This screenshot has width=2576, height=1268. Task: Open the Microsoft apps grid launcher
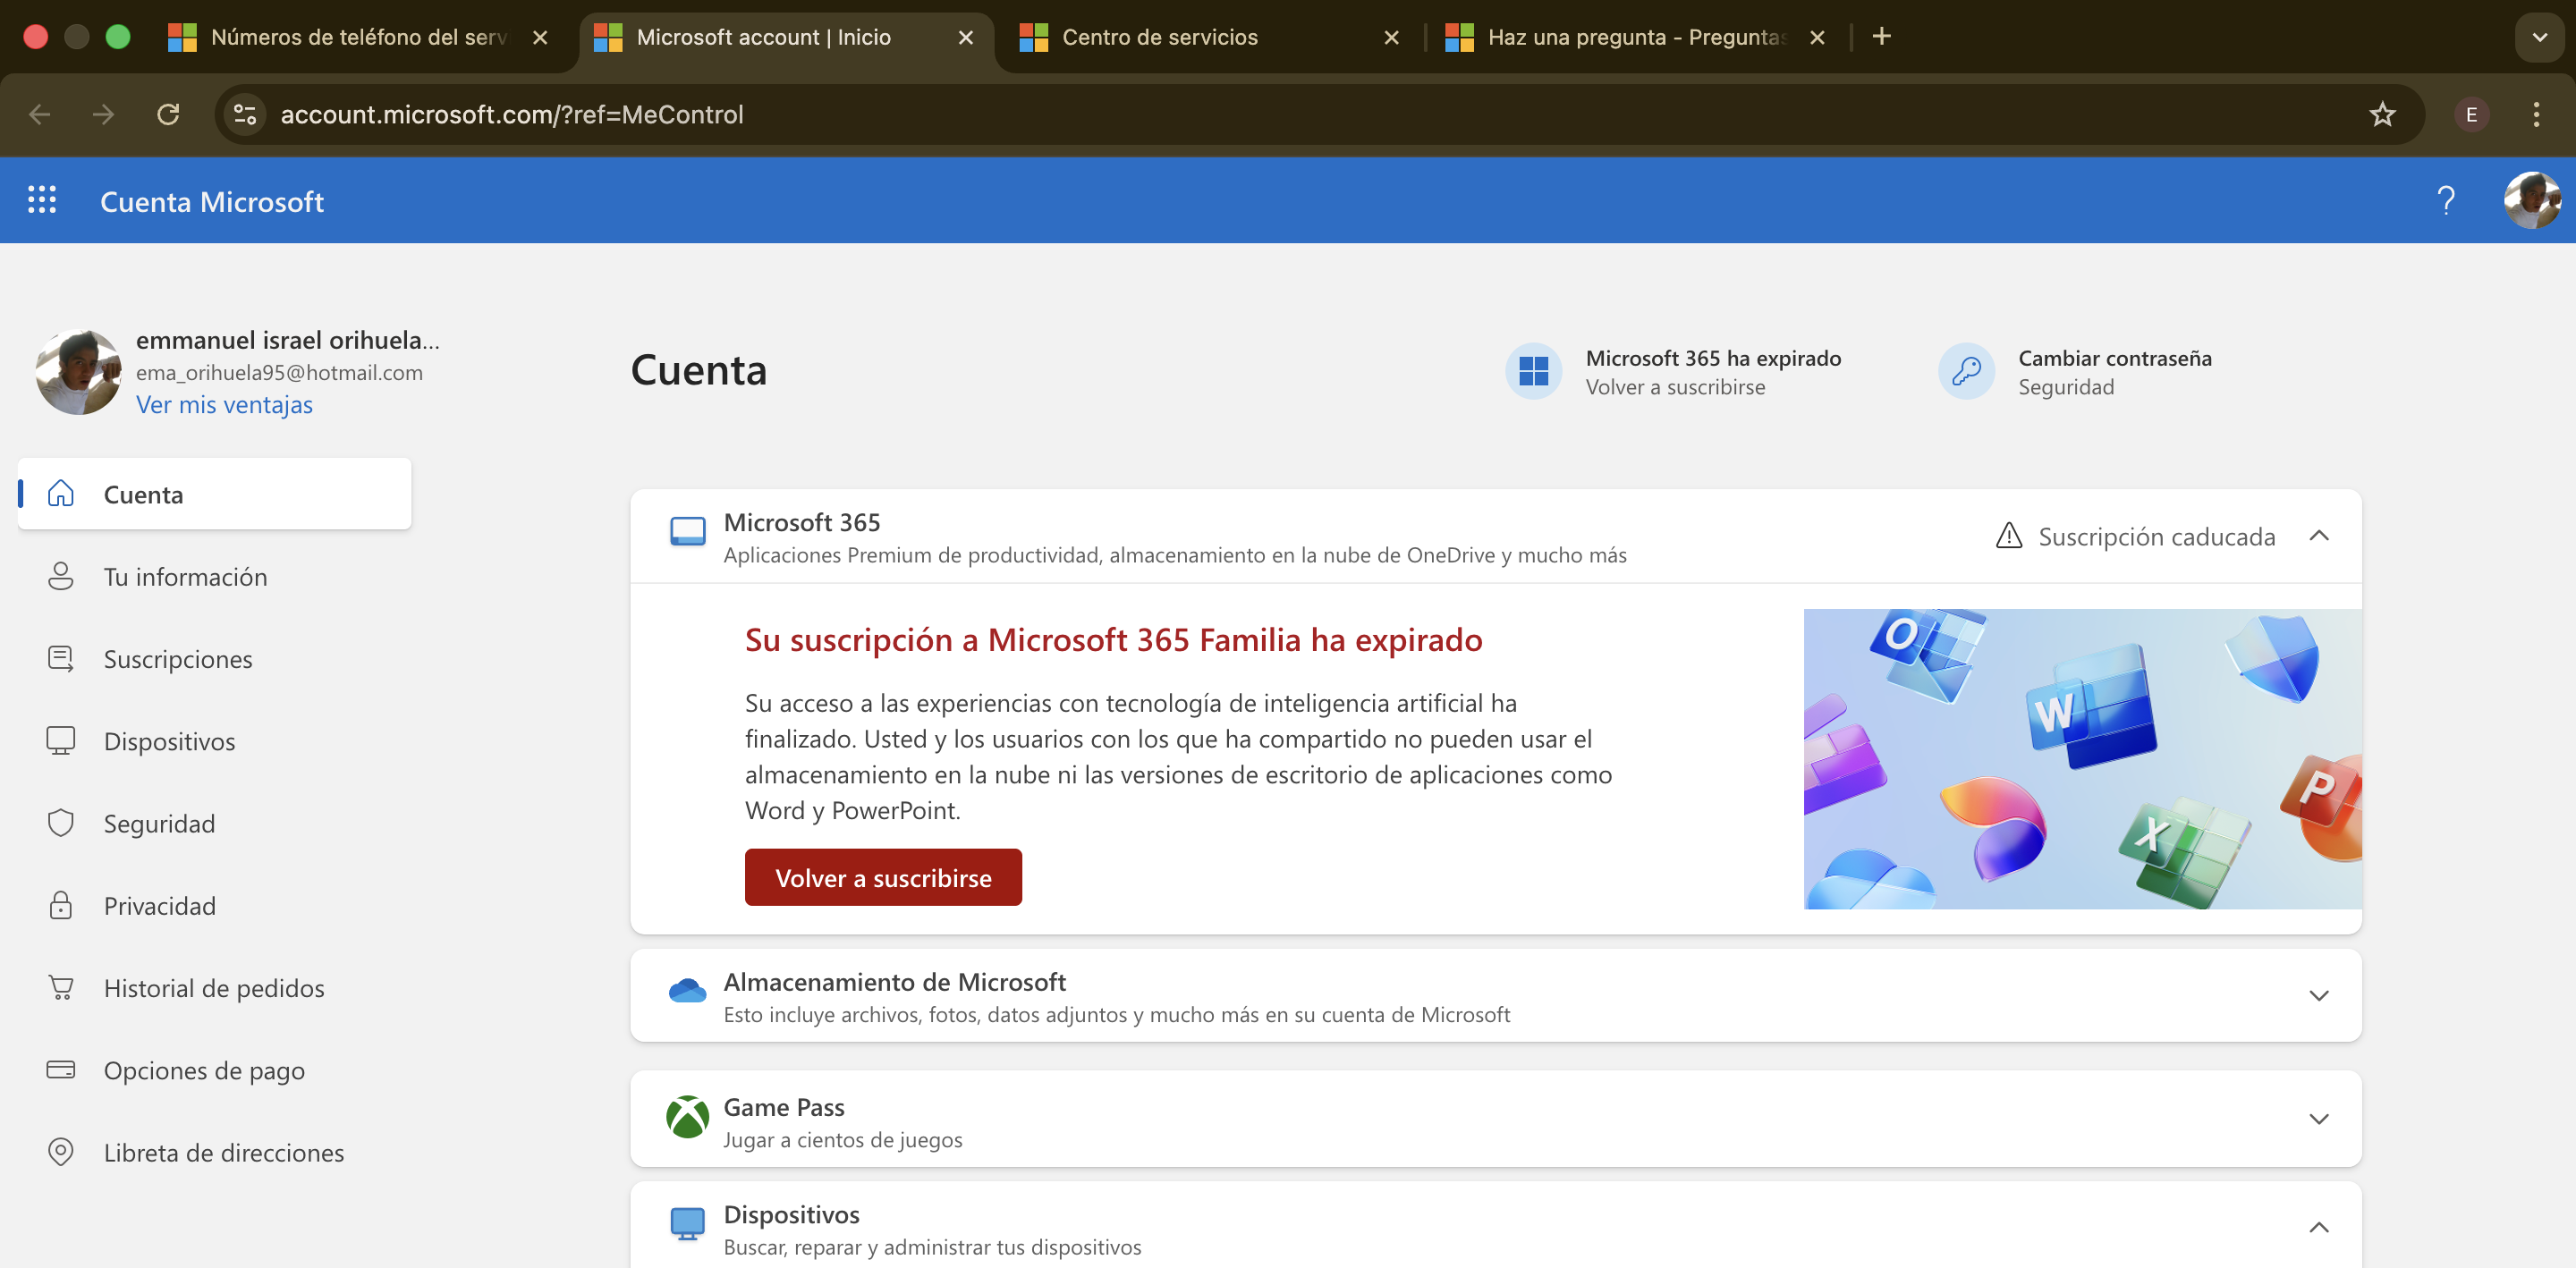click(x=41, y=200)
